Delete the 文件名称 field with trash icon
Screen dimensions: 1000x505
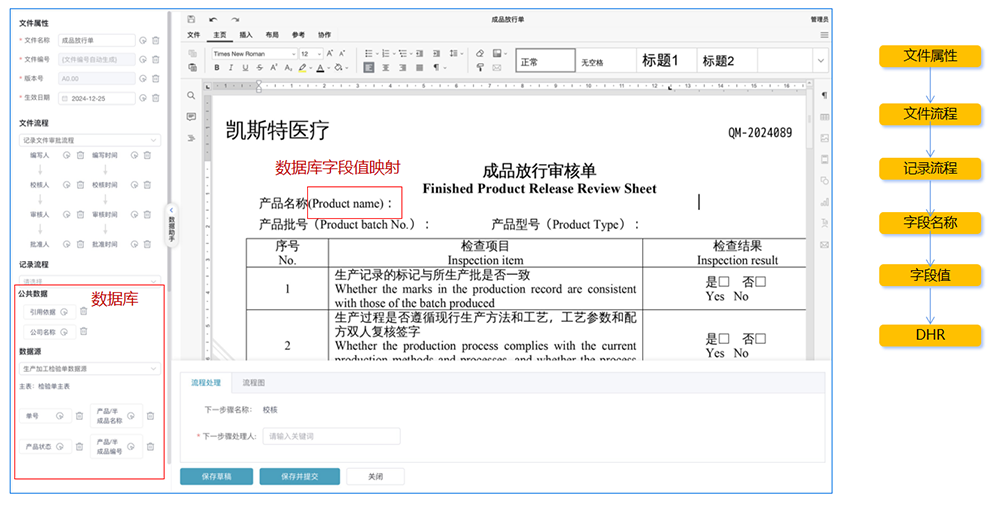156,40
